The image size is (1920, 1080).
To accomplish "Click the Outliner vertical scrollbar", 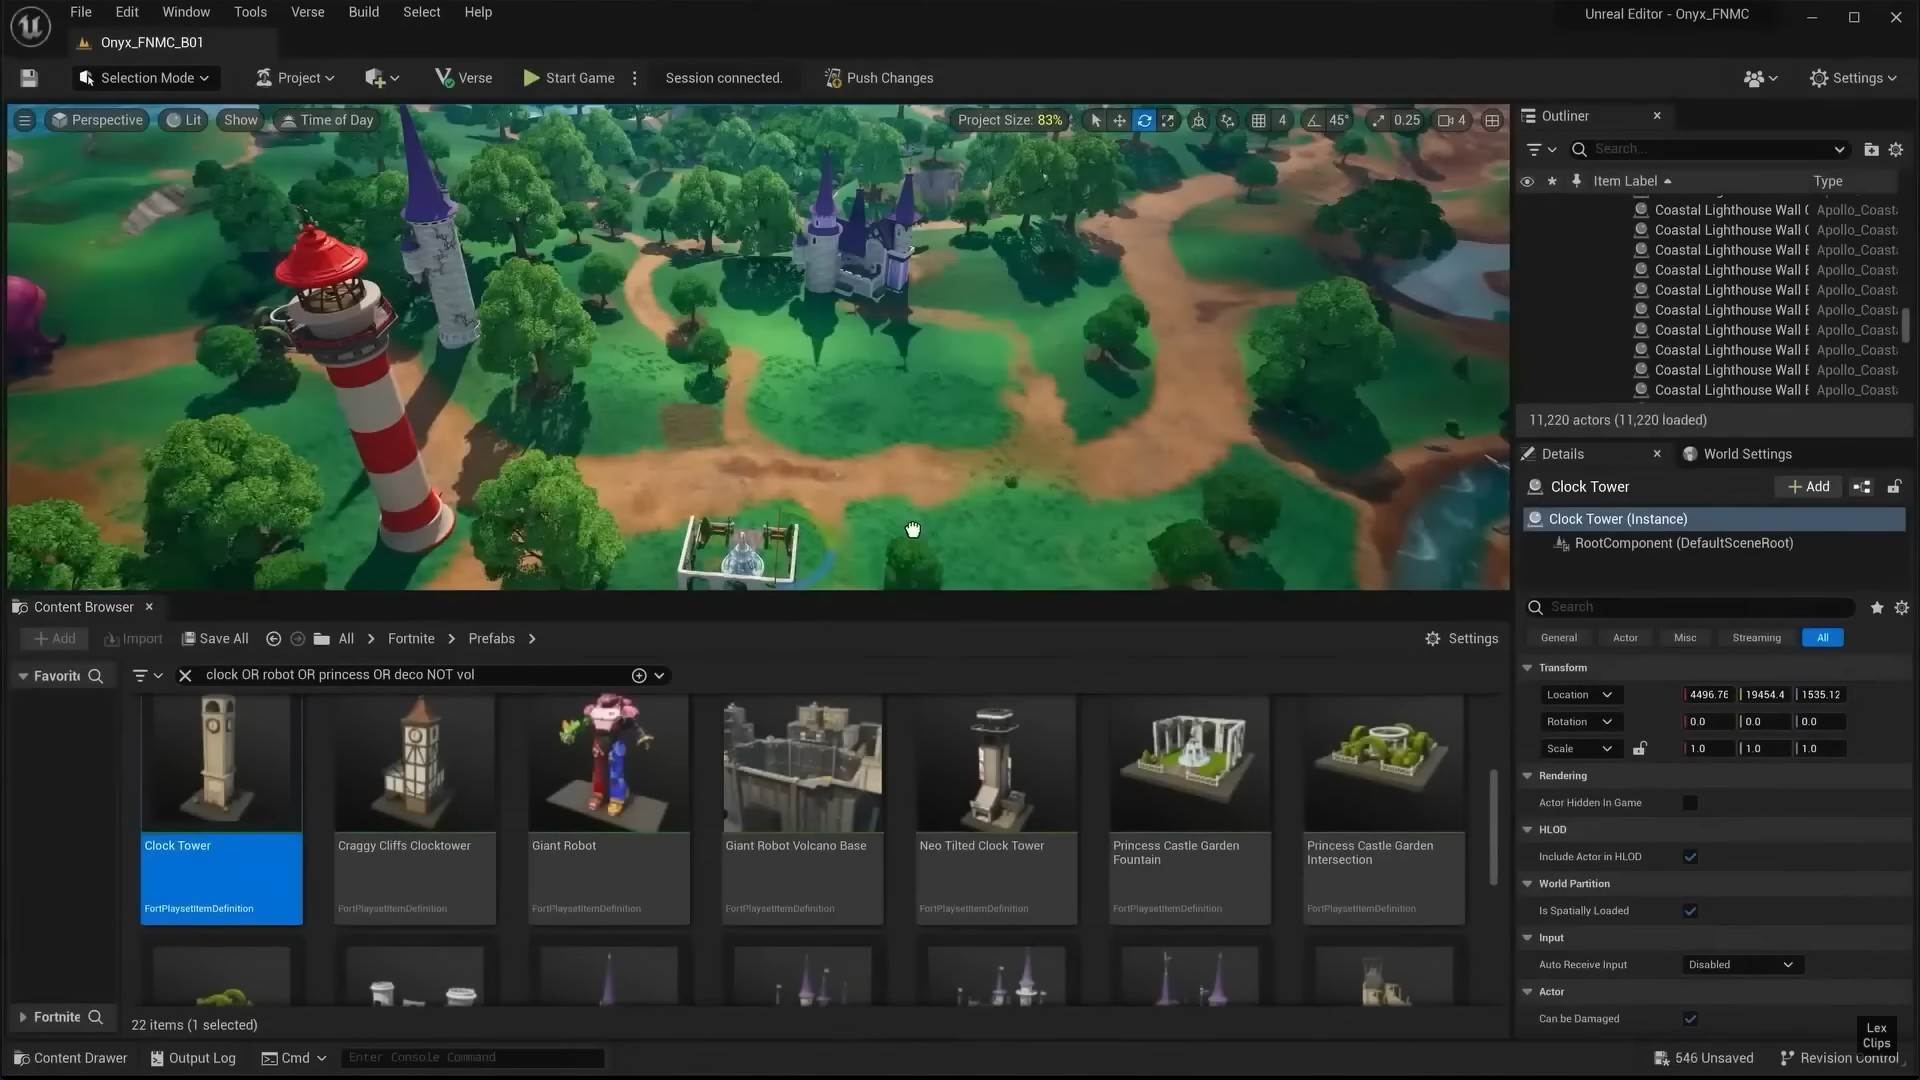I will pyautogui.click(x=1906, y=326).
